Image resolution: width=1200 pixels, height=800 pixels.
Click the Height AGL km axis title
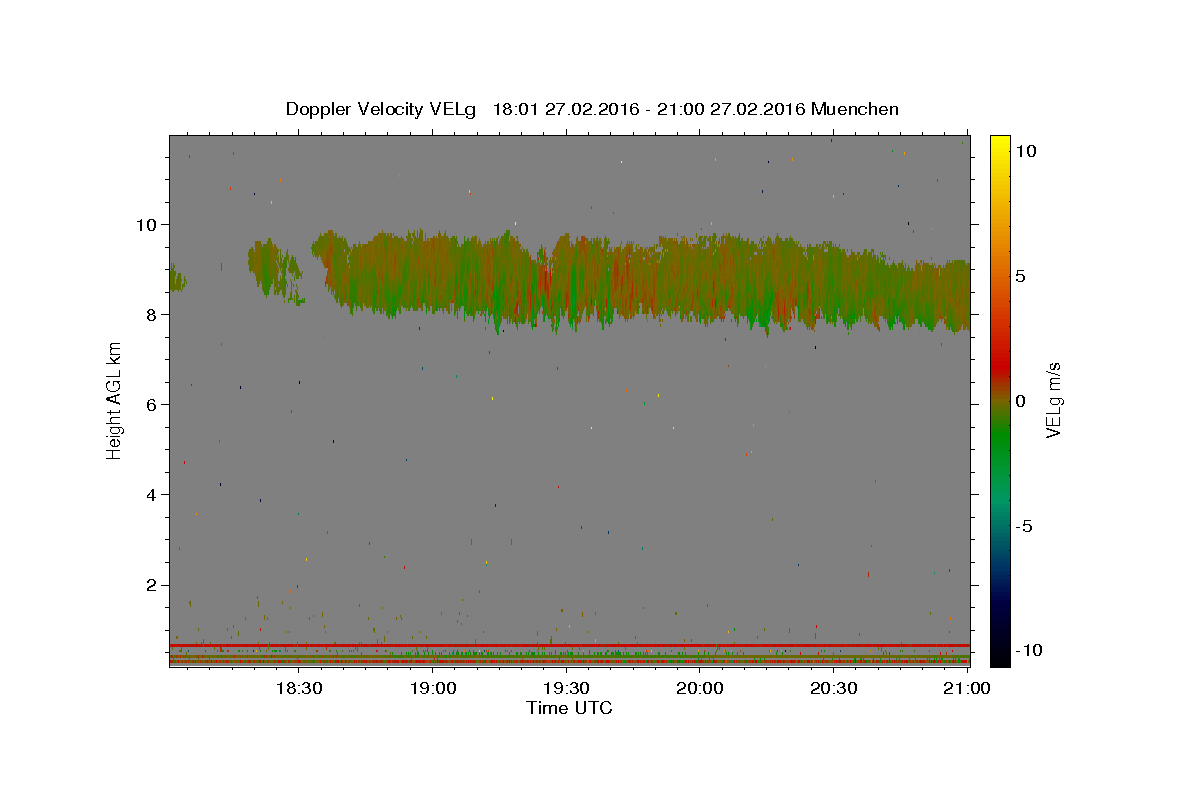[115, 400]
